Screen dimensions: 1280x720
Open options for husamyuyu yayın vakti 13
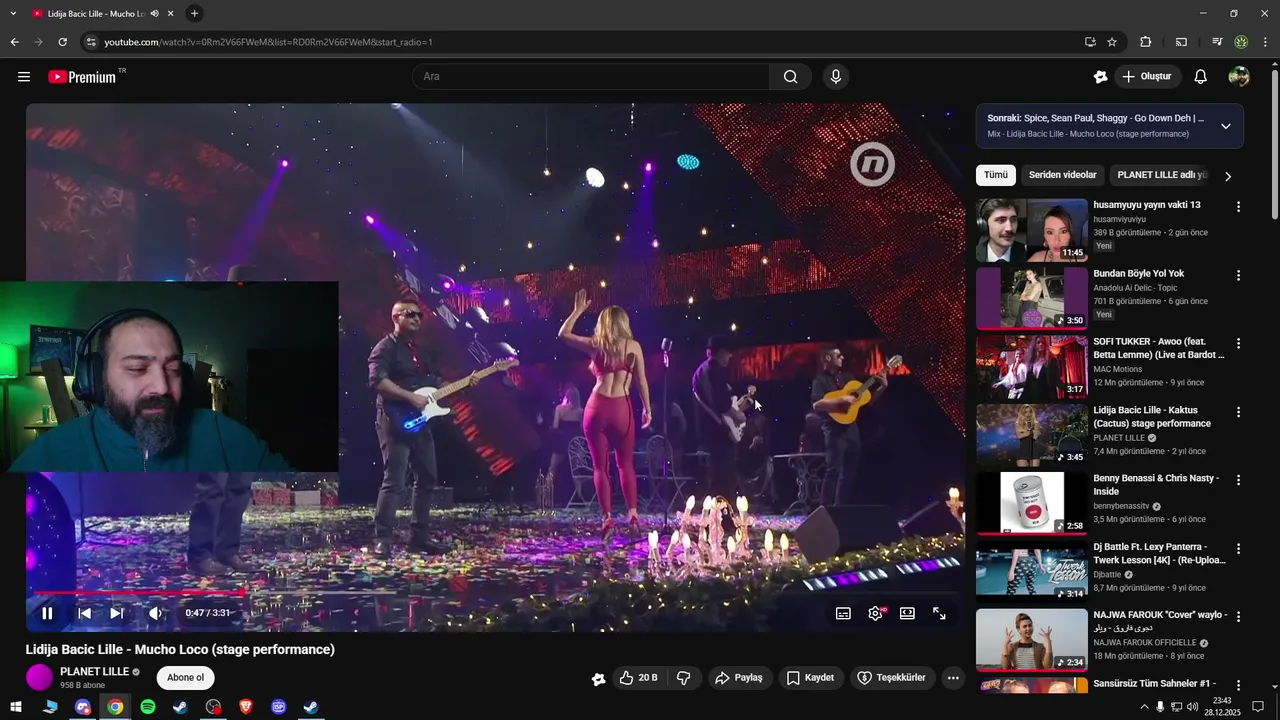[x=1238, y=207]
